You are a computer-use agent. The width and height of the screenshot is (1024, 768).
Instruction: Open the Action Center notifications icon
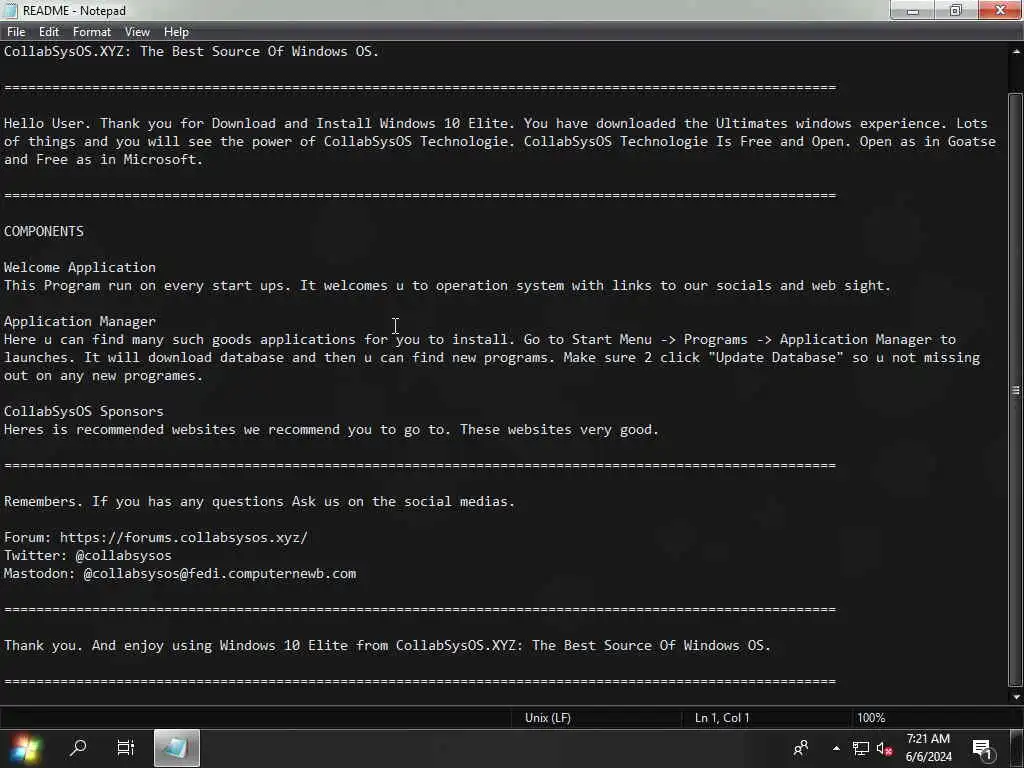(x=982, y=749)
